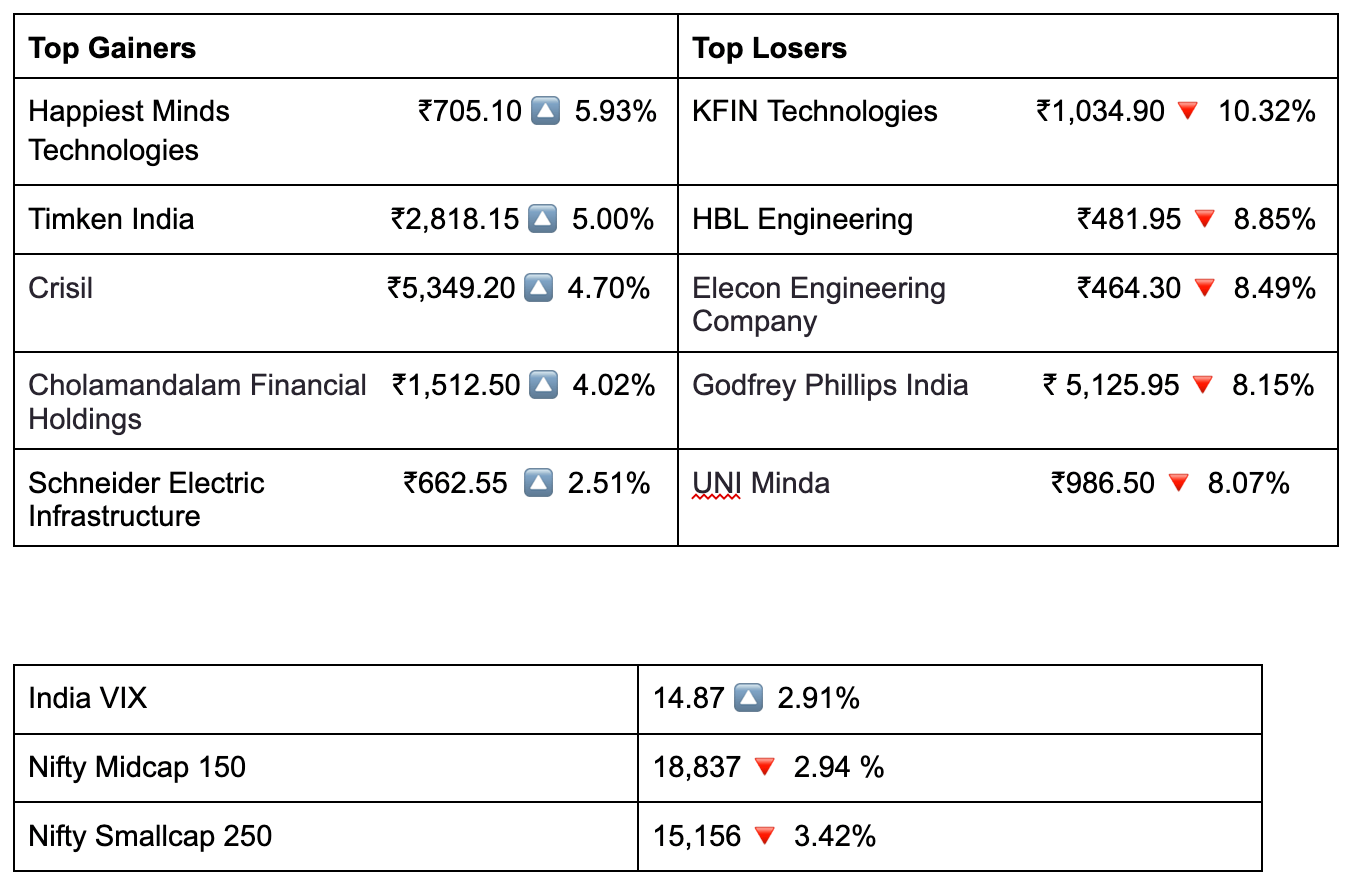Viewport: 1348px width, 892px height.
Task: Click the up arrow beside Cholamandalam price ₹1,512.50
Action: (543, 385)
